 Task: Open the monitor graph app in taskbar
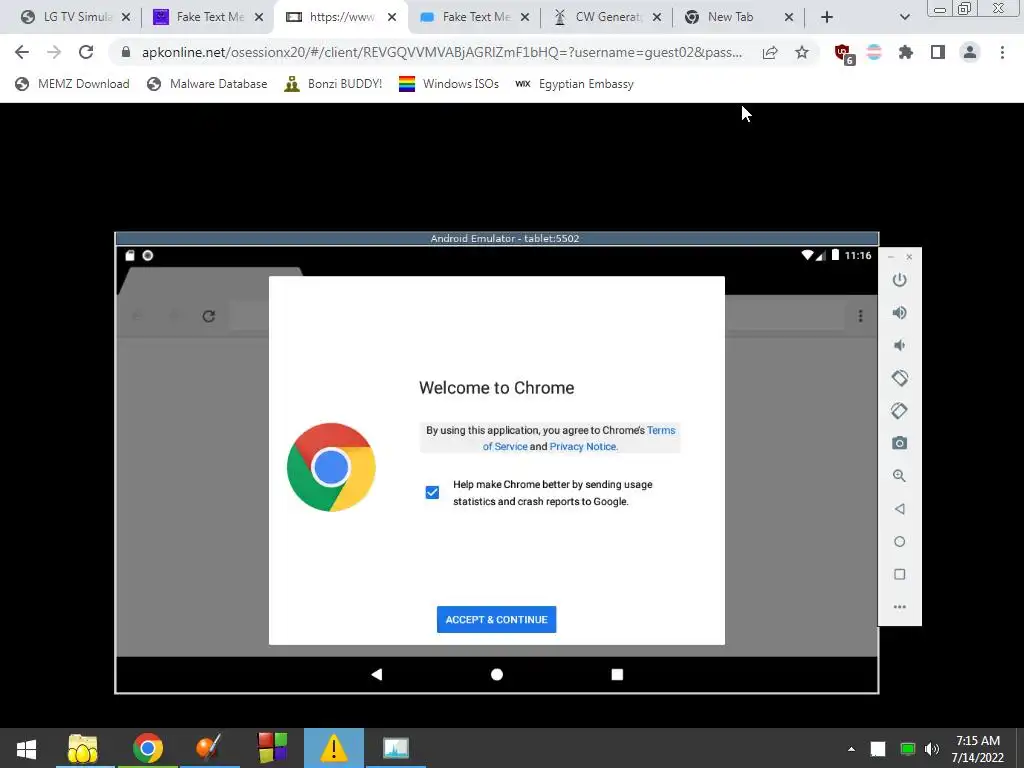coord(396,748)
